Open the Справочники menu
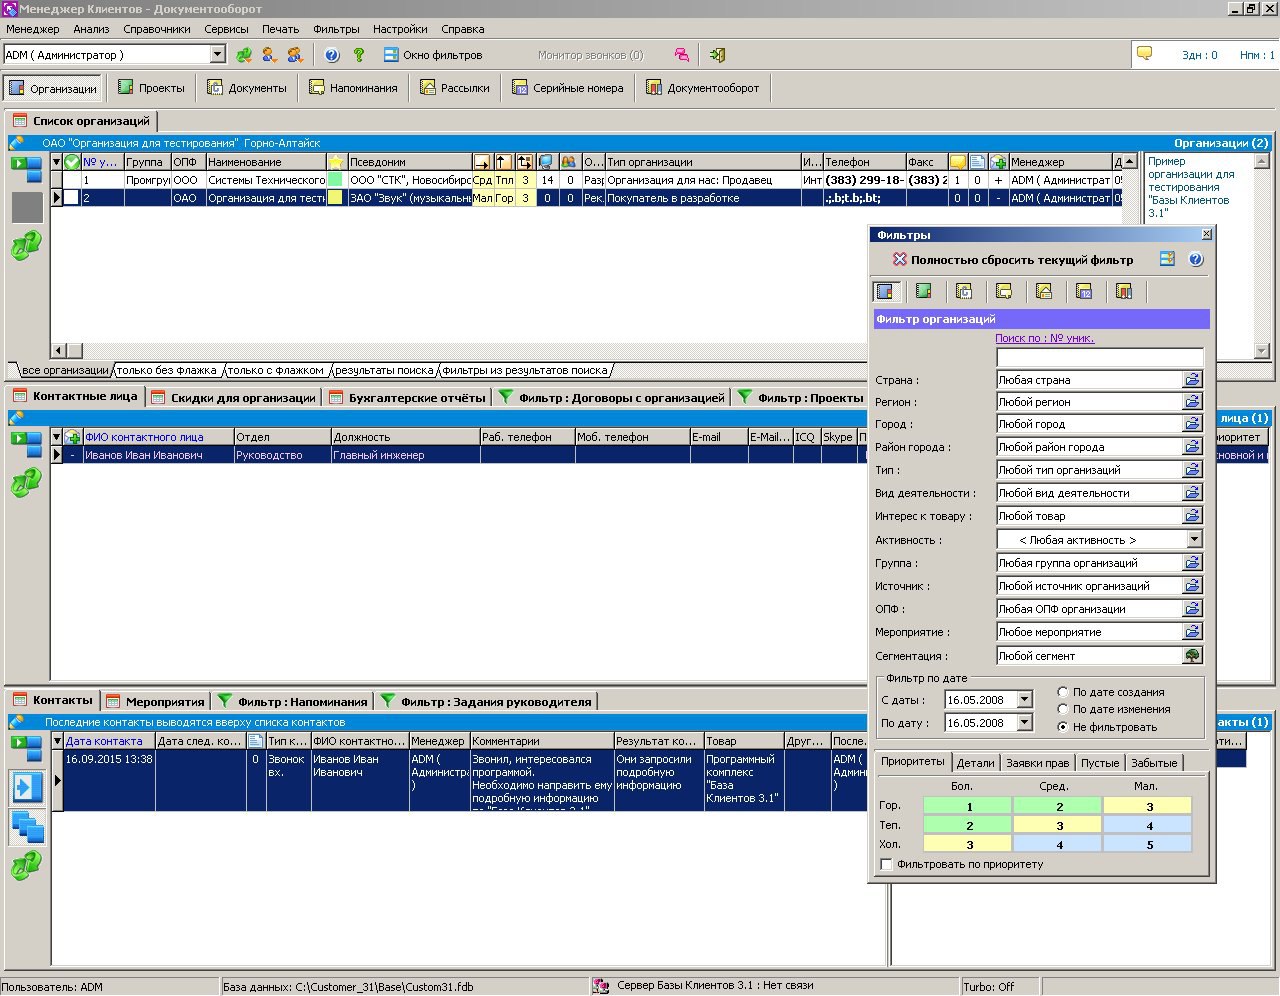 point(157,29)
